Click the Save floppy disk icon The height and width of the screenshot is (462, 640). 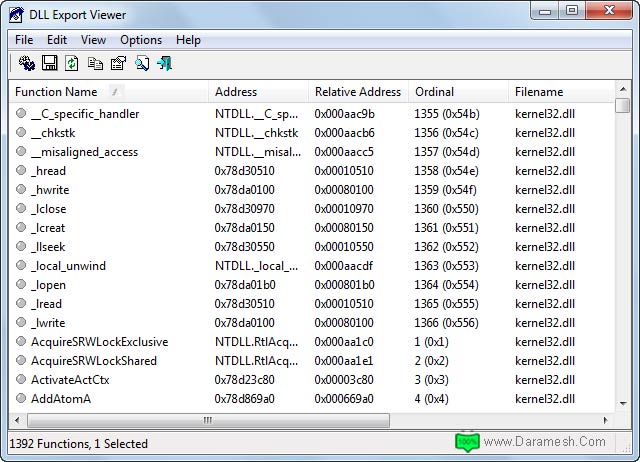[x=49, y=64]
